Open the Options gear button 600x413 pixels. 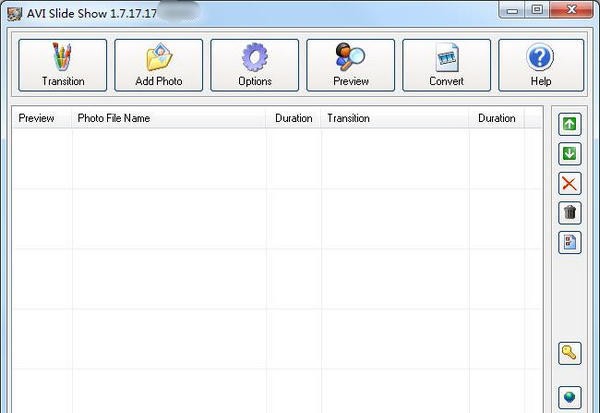click(254, 65)
